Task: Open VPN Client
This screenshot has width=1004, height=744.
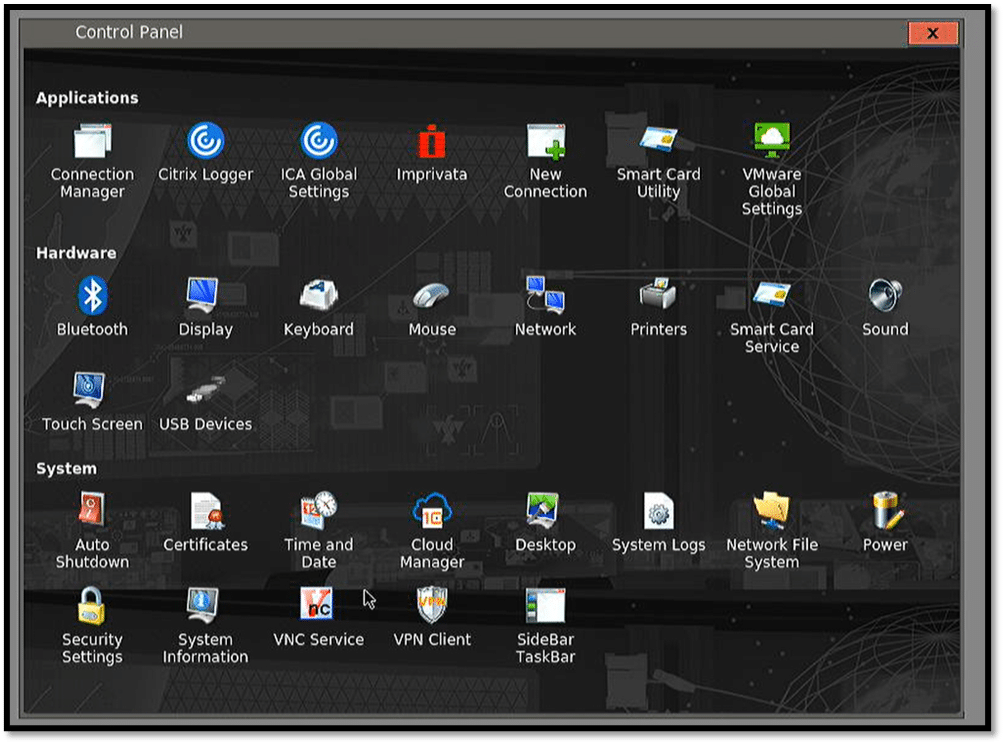Action: pyautogui.click(x=432, y=617)
